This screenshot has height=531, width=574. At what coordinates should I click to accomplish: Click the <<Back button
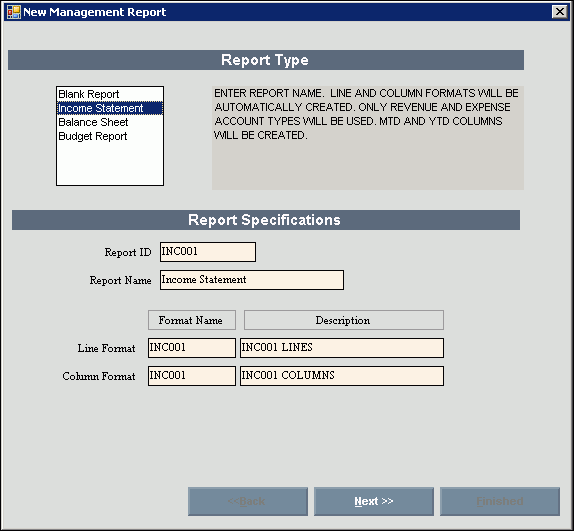(248, 501)
